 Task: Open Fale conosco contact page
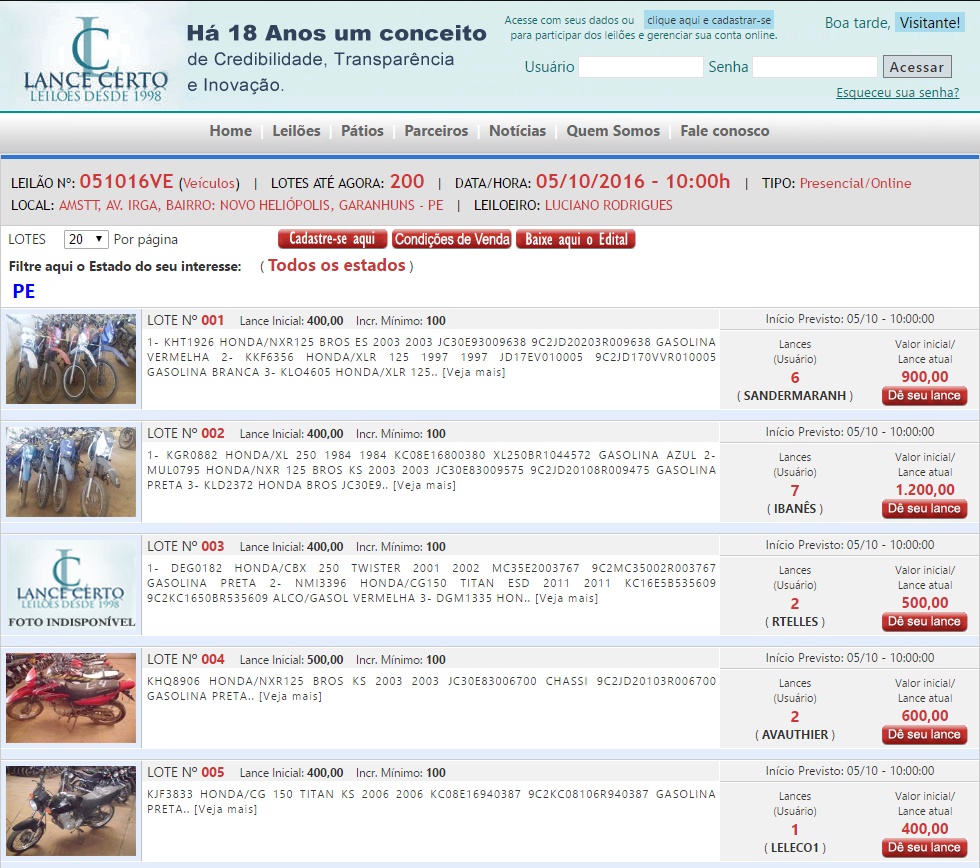tap(725, 131)
